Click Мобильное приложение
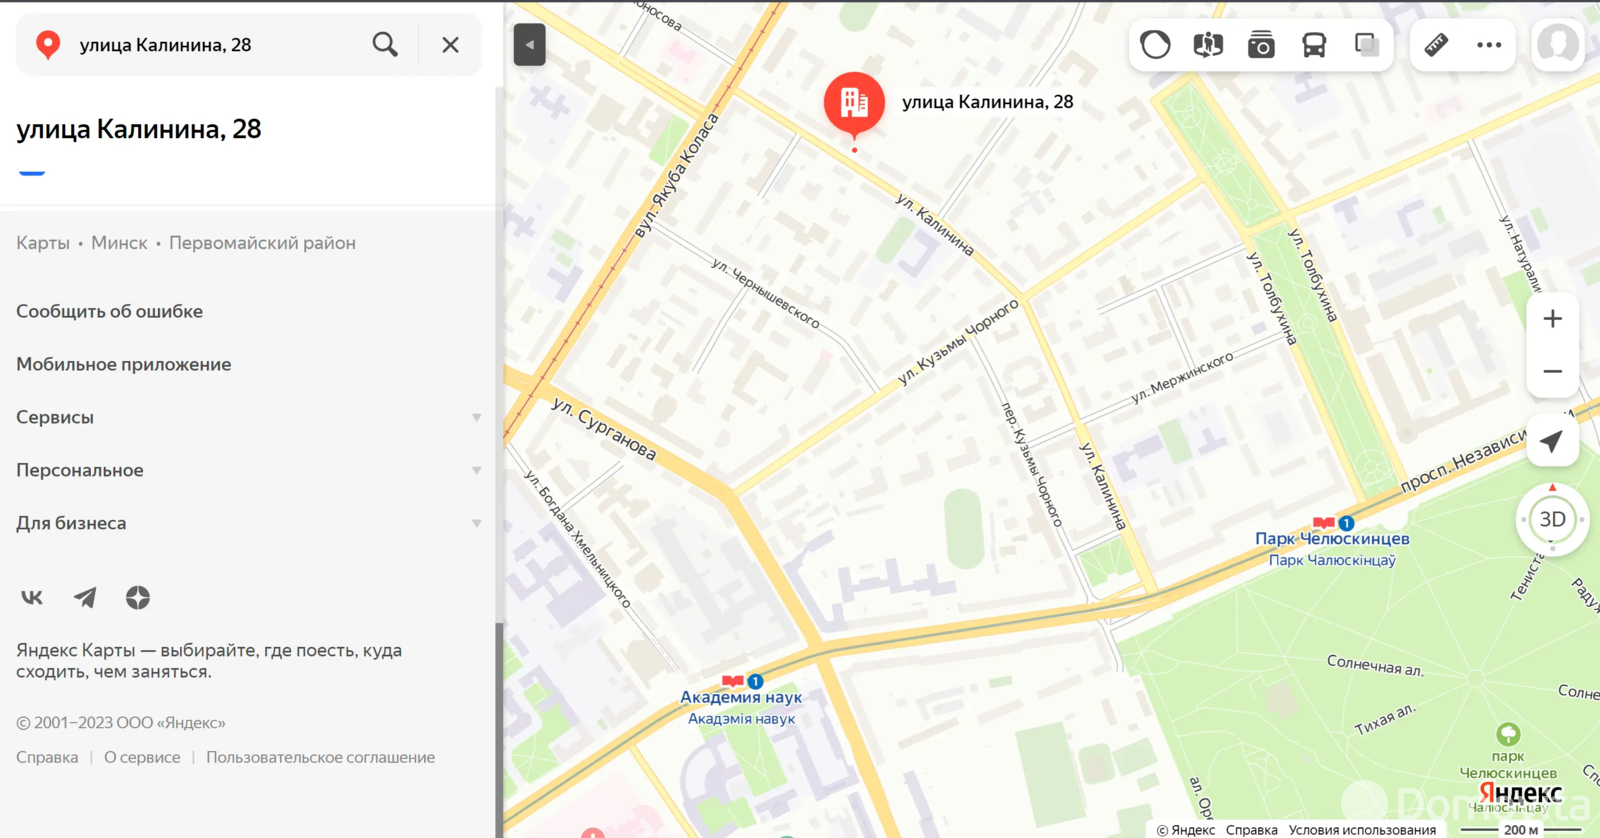 [x=123, y=364]
